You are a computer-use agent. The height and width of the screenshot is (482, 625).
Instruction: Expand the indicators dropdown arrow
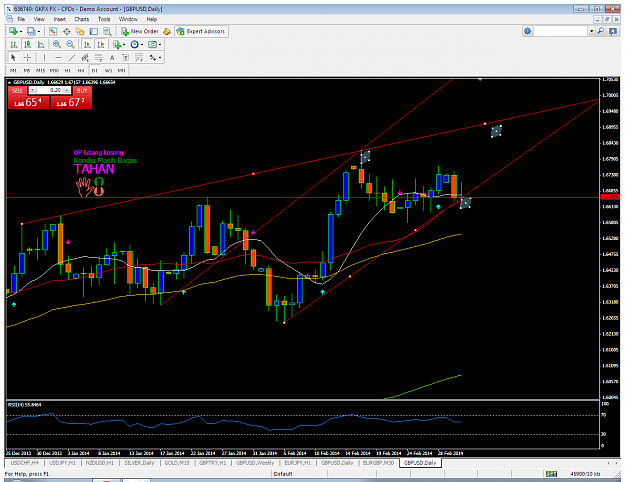[x=124, y=45]
